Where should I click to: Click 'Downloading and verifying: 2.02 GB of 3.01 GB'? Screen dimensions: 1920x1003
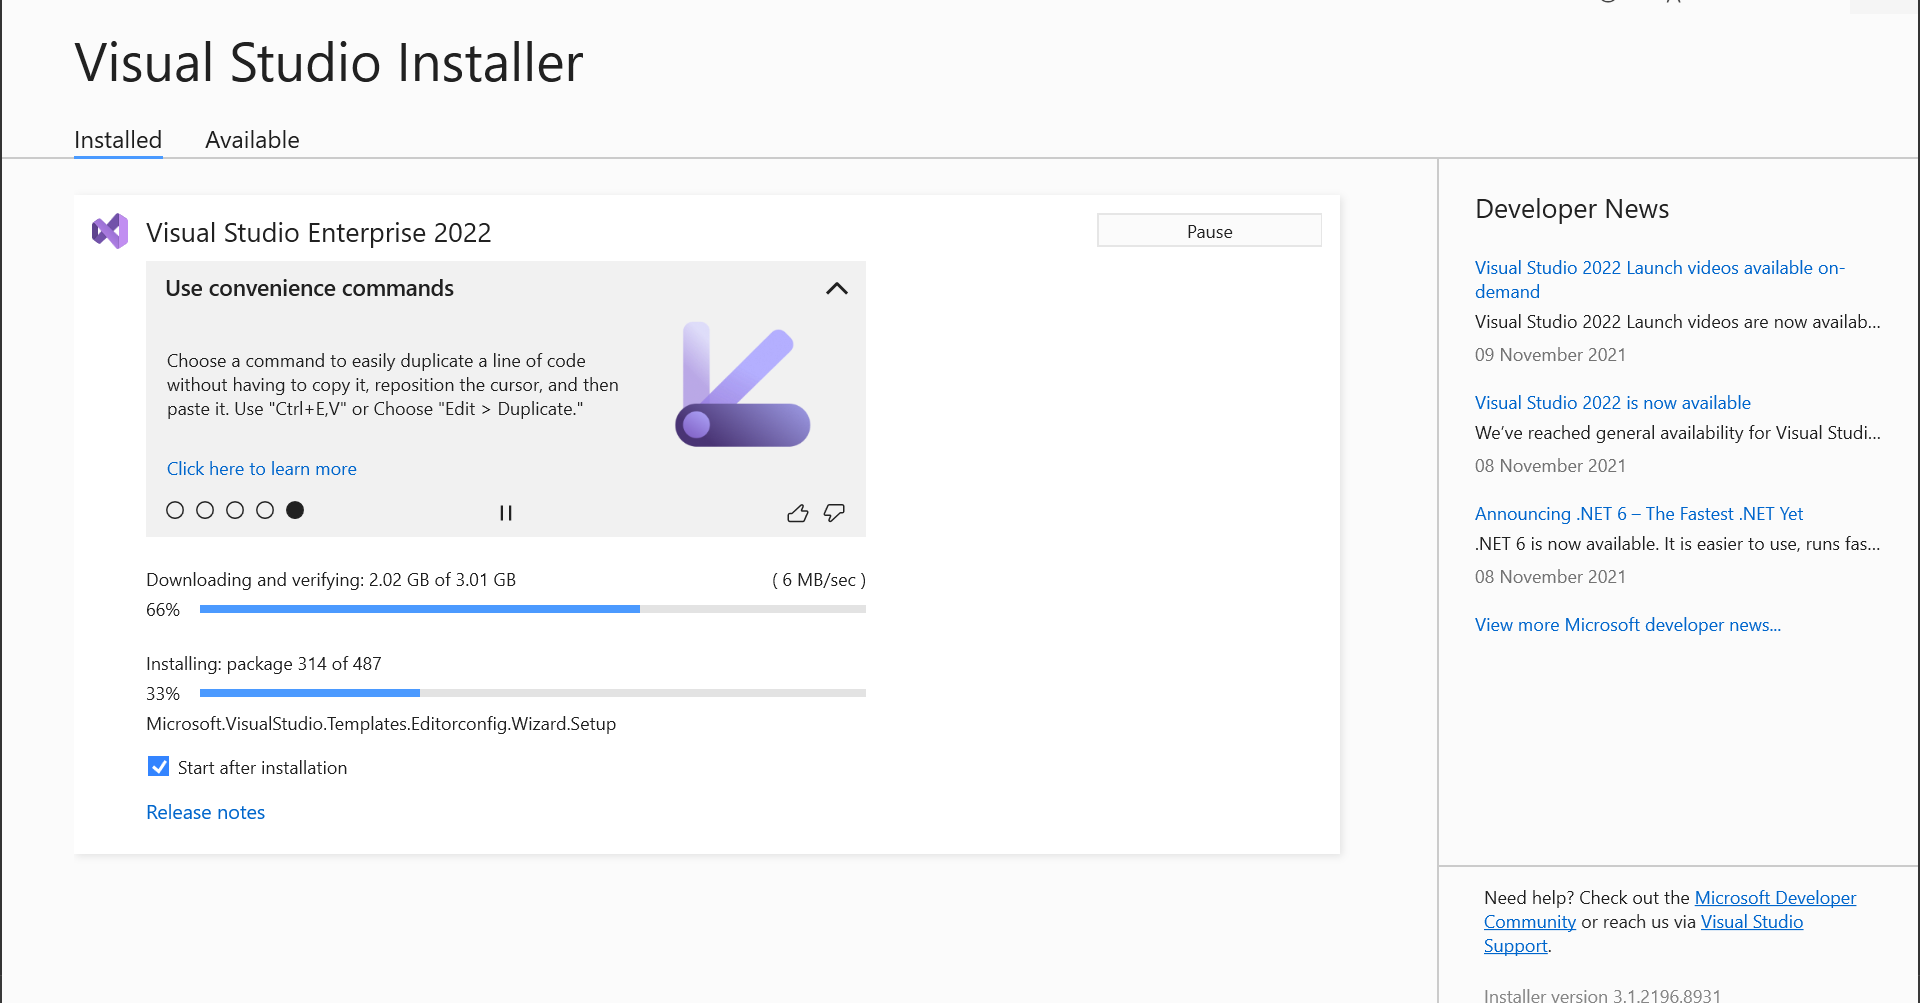331,580
